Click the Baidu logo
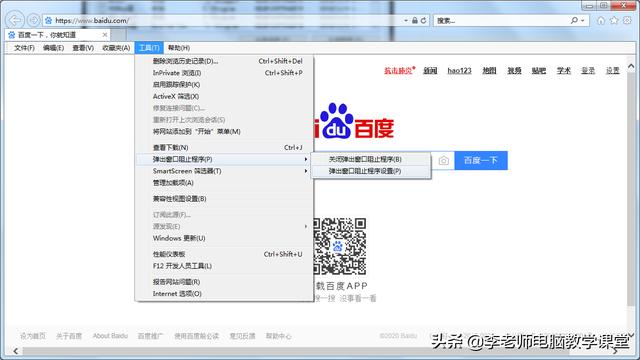This screenshot has width=640, height=360. (x=354, y=121)
